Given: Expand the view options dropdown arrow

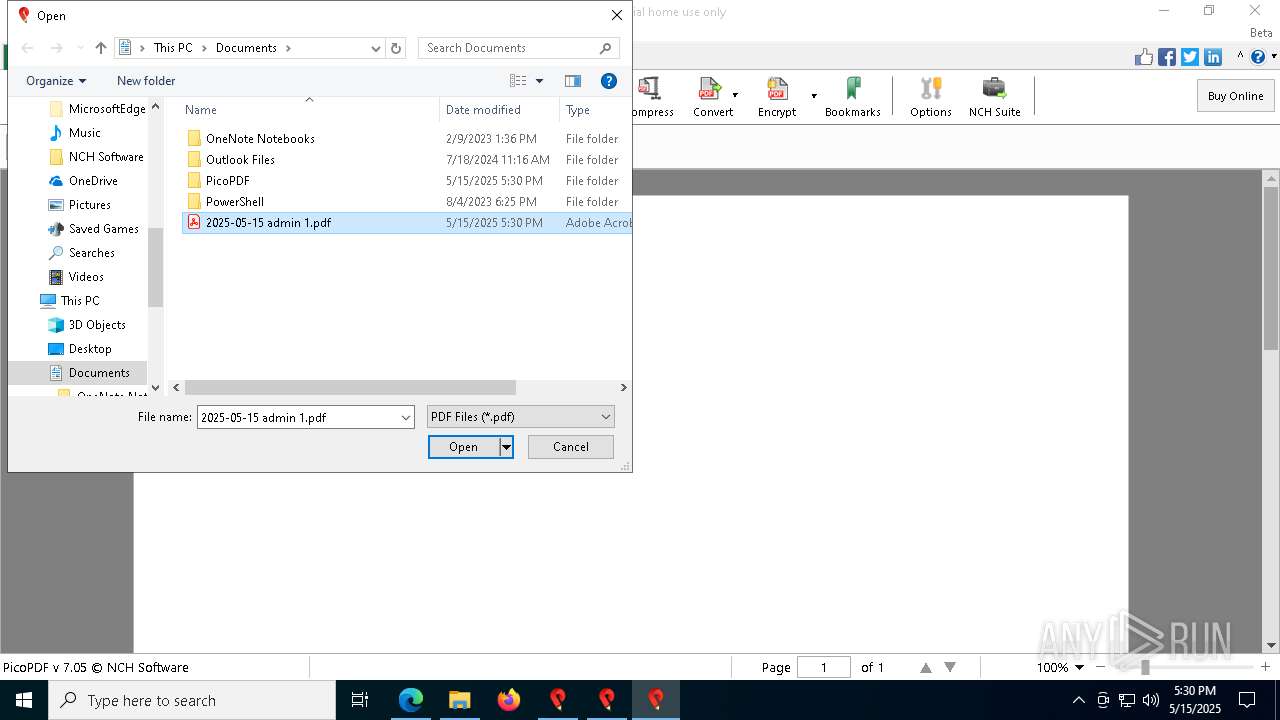Looking at the screenshot, I should pyautogui.click(x=539, y=81).
